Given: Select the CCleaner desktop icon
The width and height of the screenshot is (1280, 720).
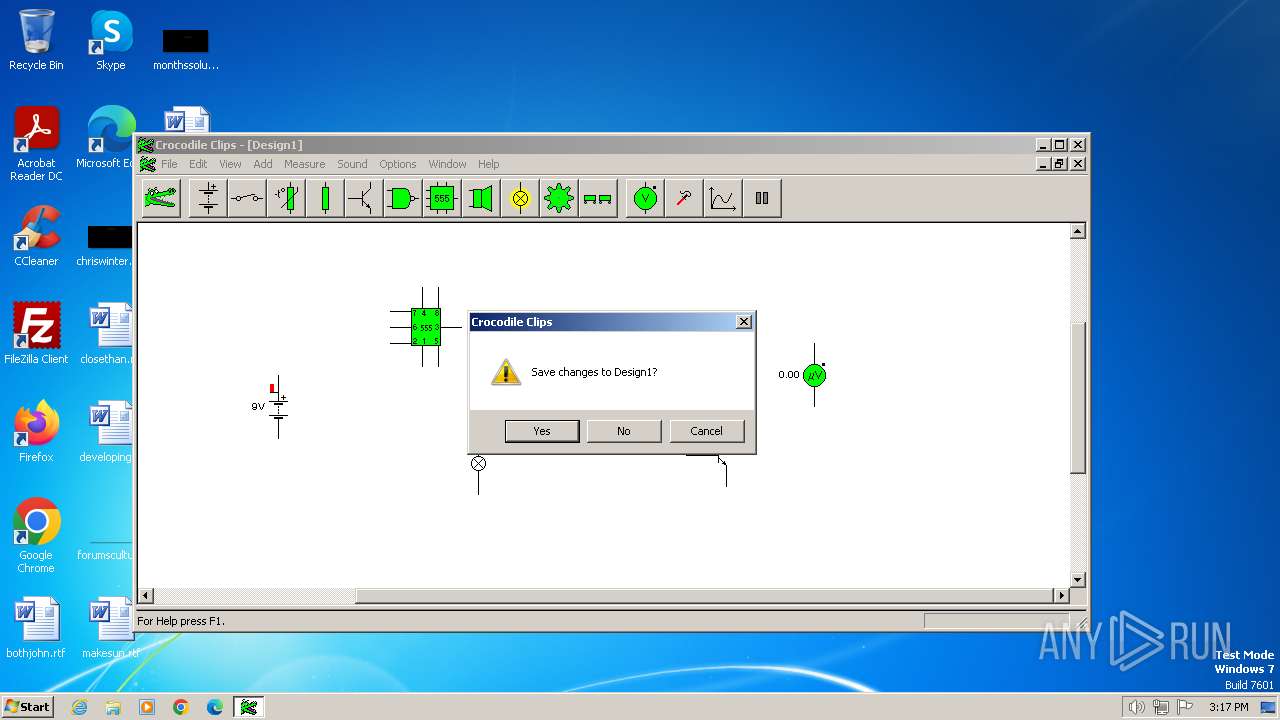Looking at the screenshot, I should (x=36, y=236).
